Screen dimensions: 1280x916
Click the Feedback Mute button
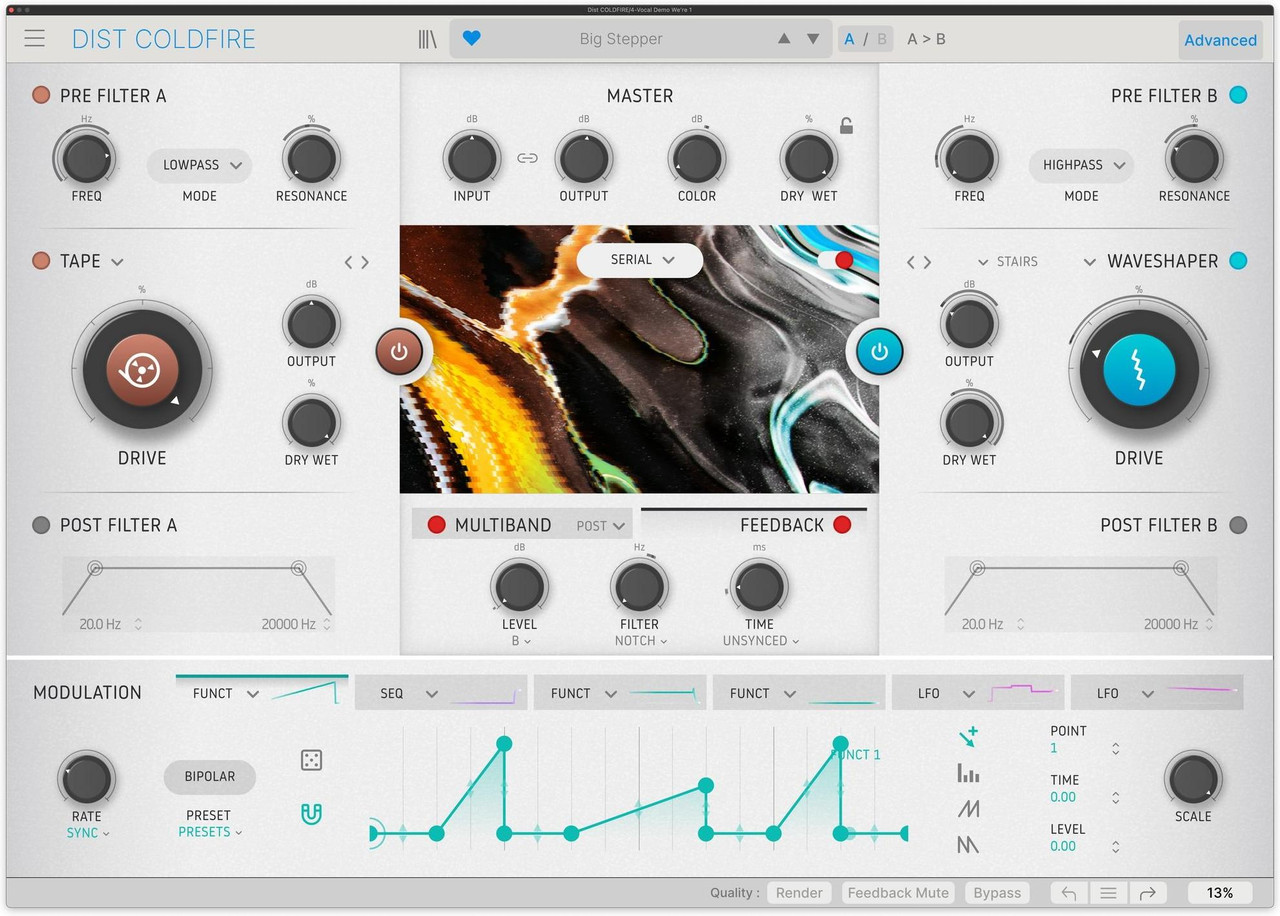coord(898,892)
